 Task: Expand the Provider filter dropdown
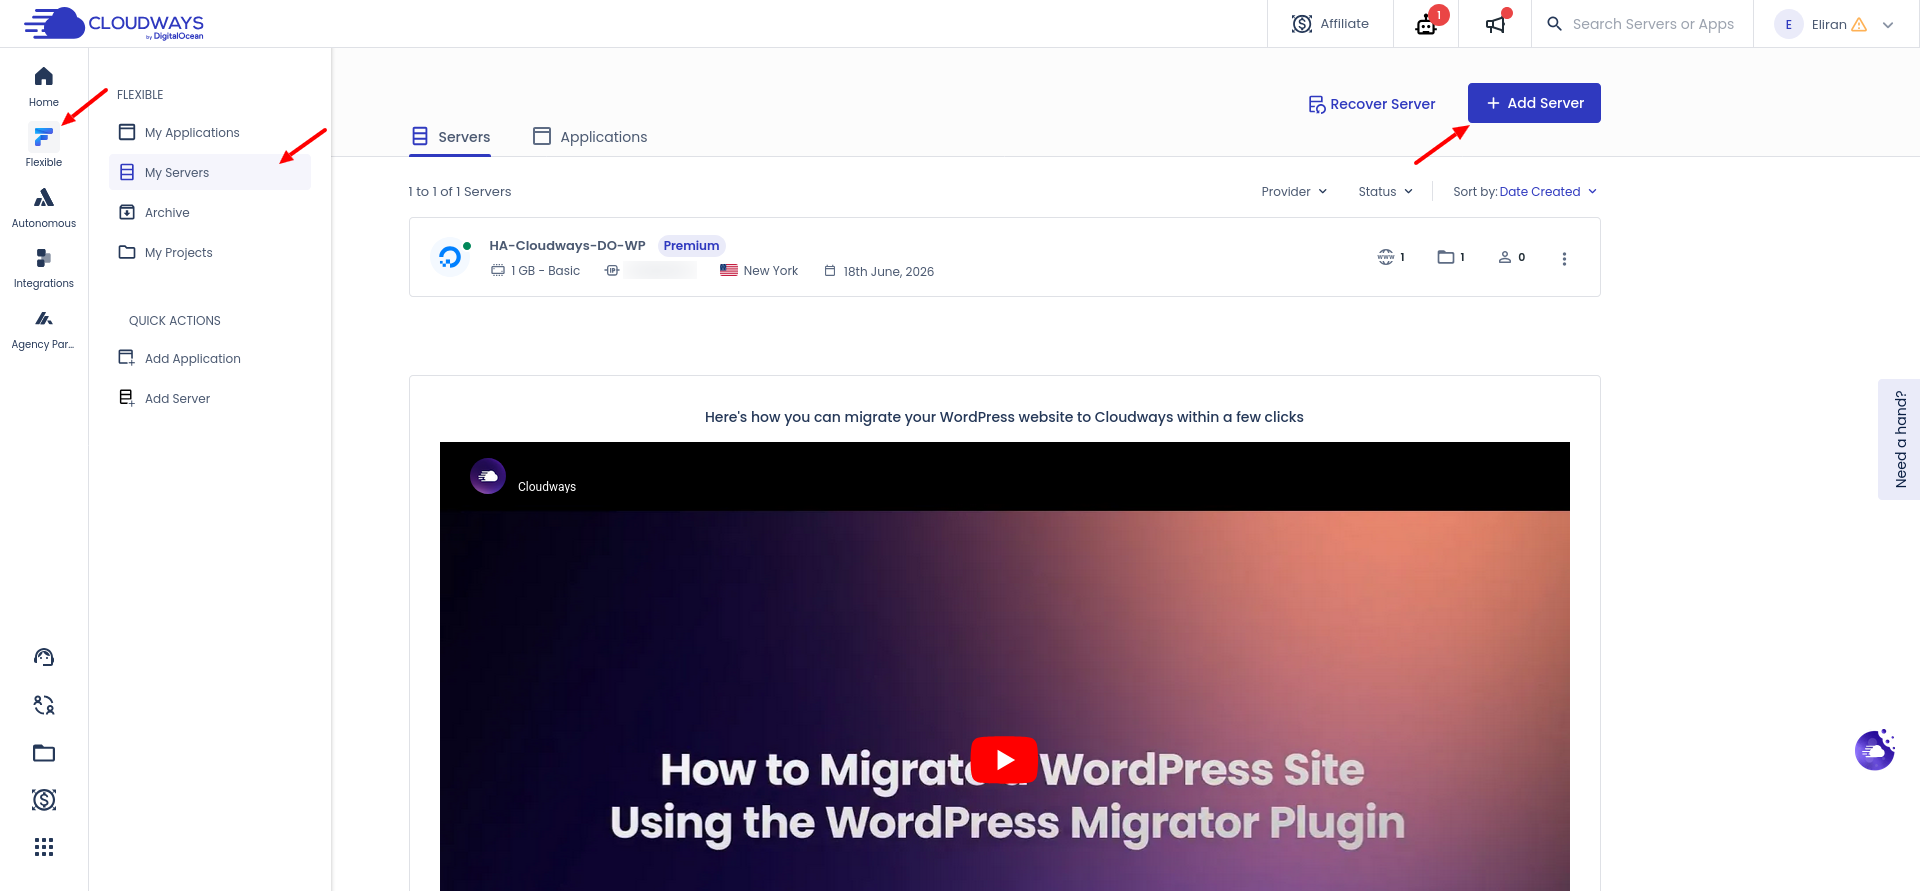pos(1294,191)
